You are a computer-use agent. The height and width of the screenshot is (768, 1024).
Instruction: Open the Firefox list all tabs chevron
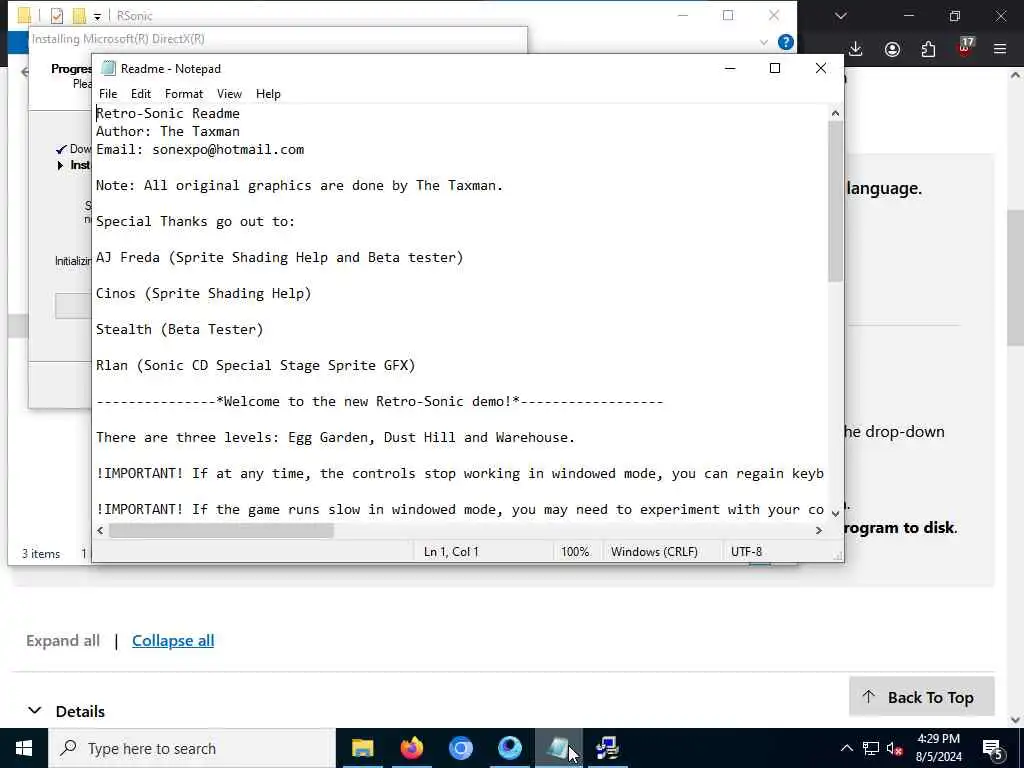(840, 16)
